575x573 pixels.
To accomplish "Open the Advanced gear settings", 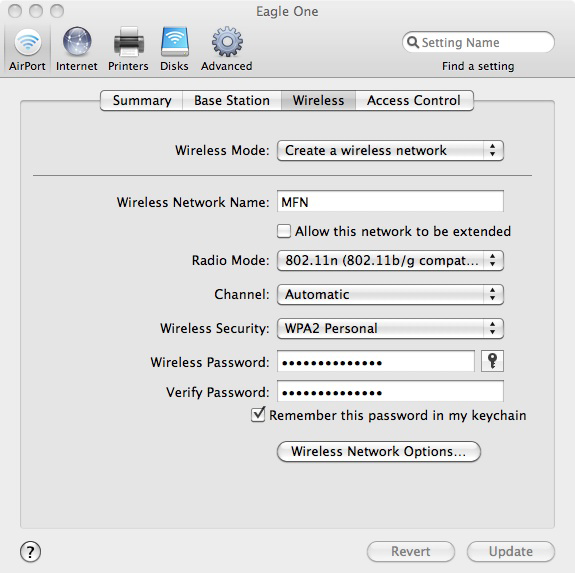I will click(227, 49).
